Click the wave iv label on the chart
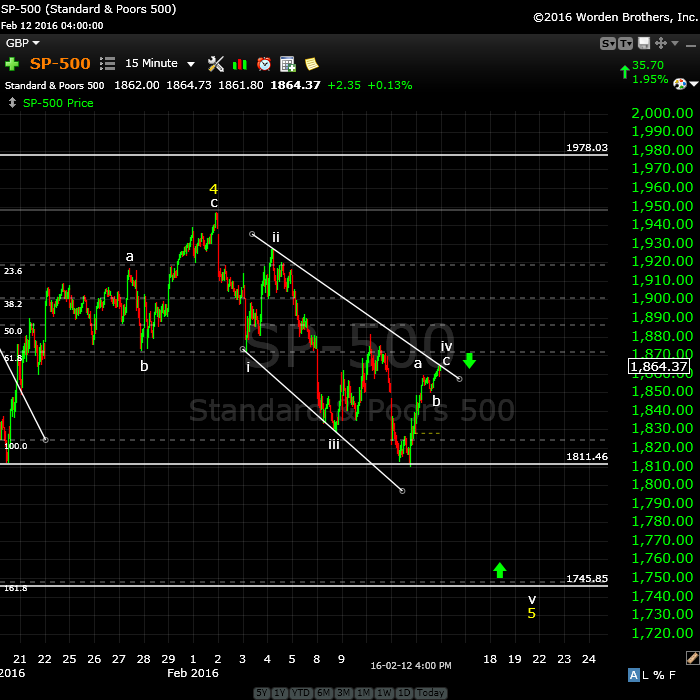This screenshot has width=700, height=700. [446, 346]
